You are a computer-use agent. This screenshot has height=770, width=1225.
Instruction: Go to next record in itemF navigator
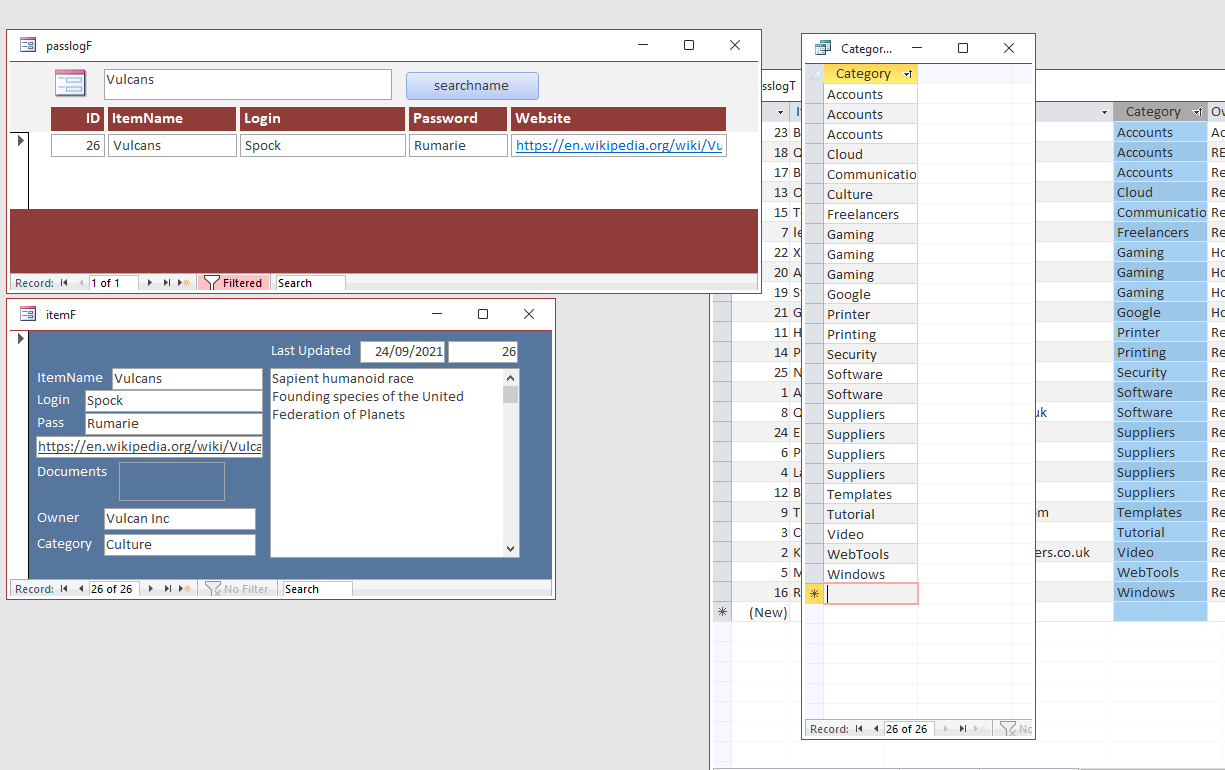[x=150, y=589]
